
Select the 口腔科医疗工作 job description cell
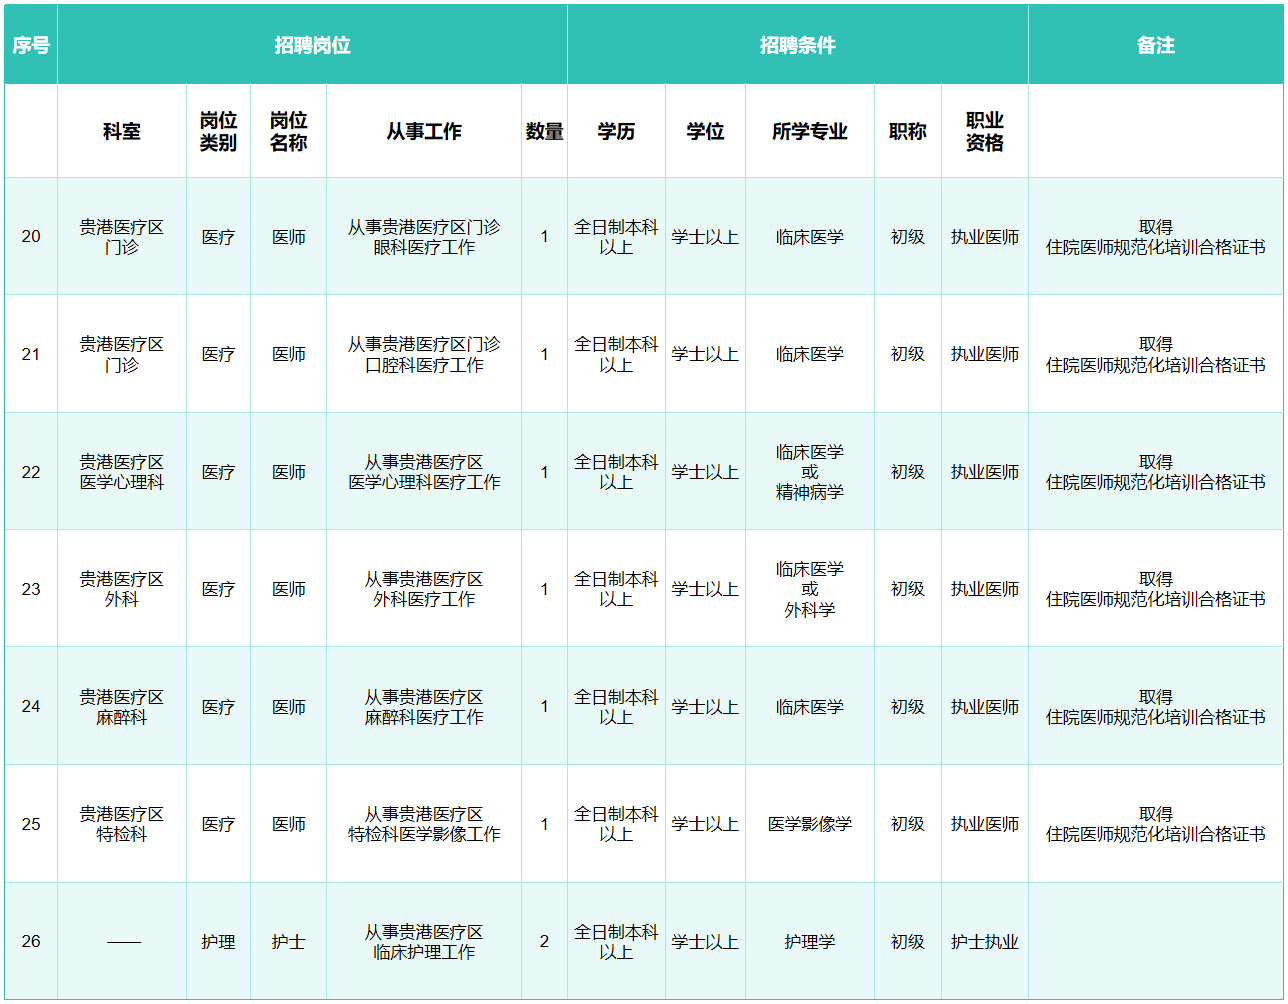[x=424, y=355]
